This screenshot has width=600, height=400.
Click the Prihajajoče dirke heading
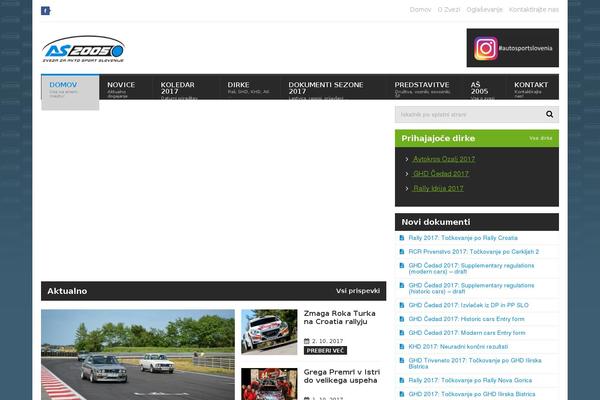(x=438, y=138)
